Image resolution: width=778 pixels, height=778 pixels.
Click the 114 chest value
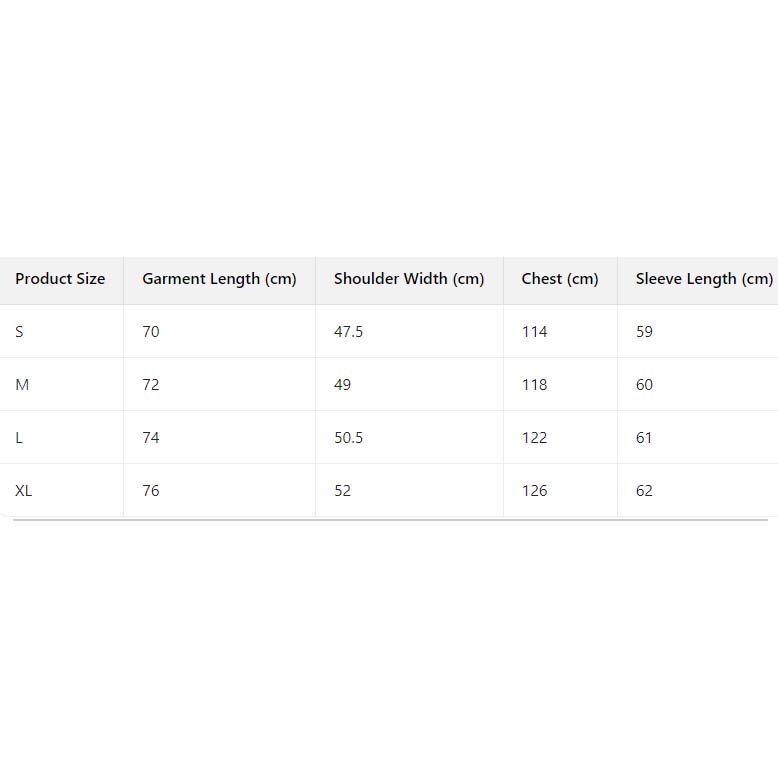tap(535, 332)
